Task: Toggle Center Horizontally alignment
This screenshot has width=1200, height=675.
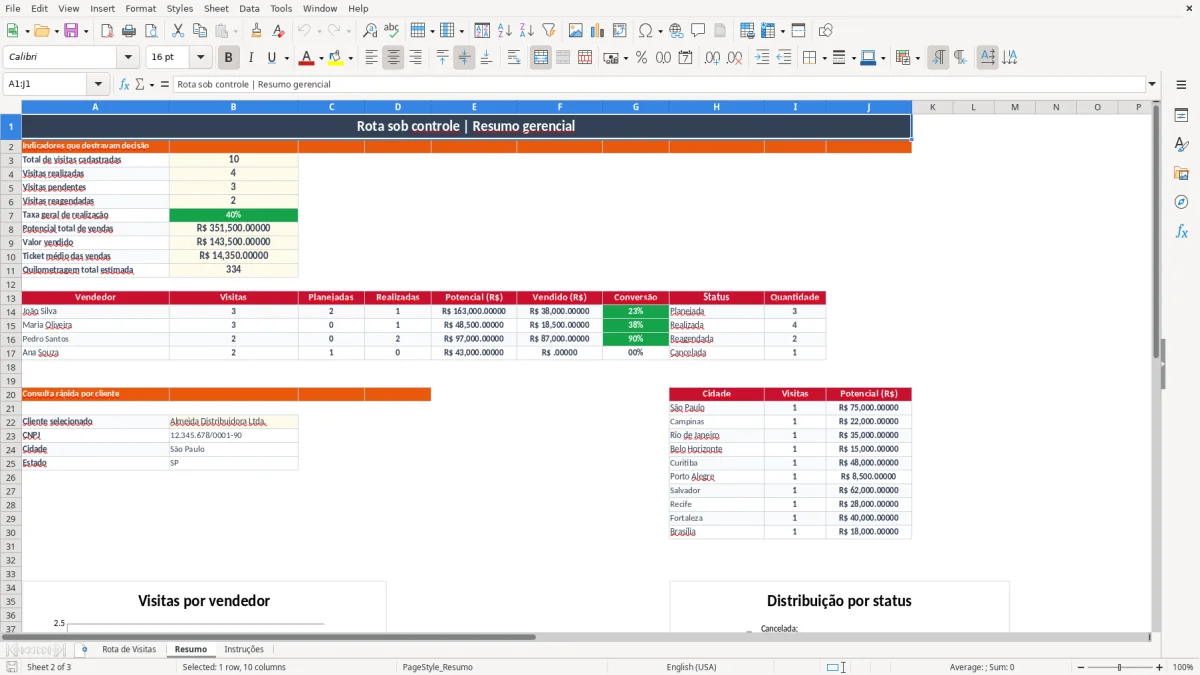Action: (x=393, y=58)
